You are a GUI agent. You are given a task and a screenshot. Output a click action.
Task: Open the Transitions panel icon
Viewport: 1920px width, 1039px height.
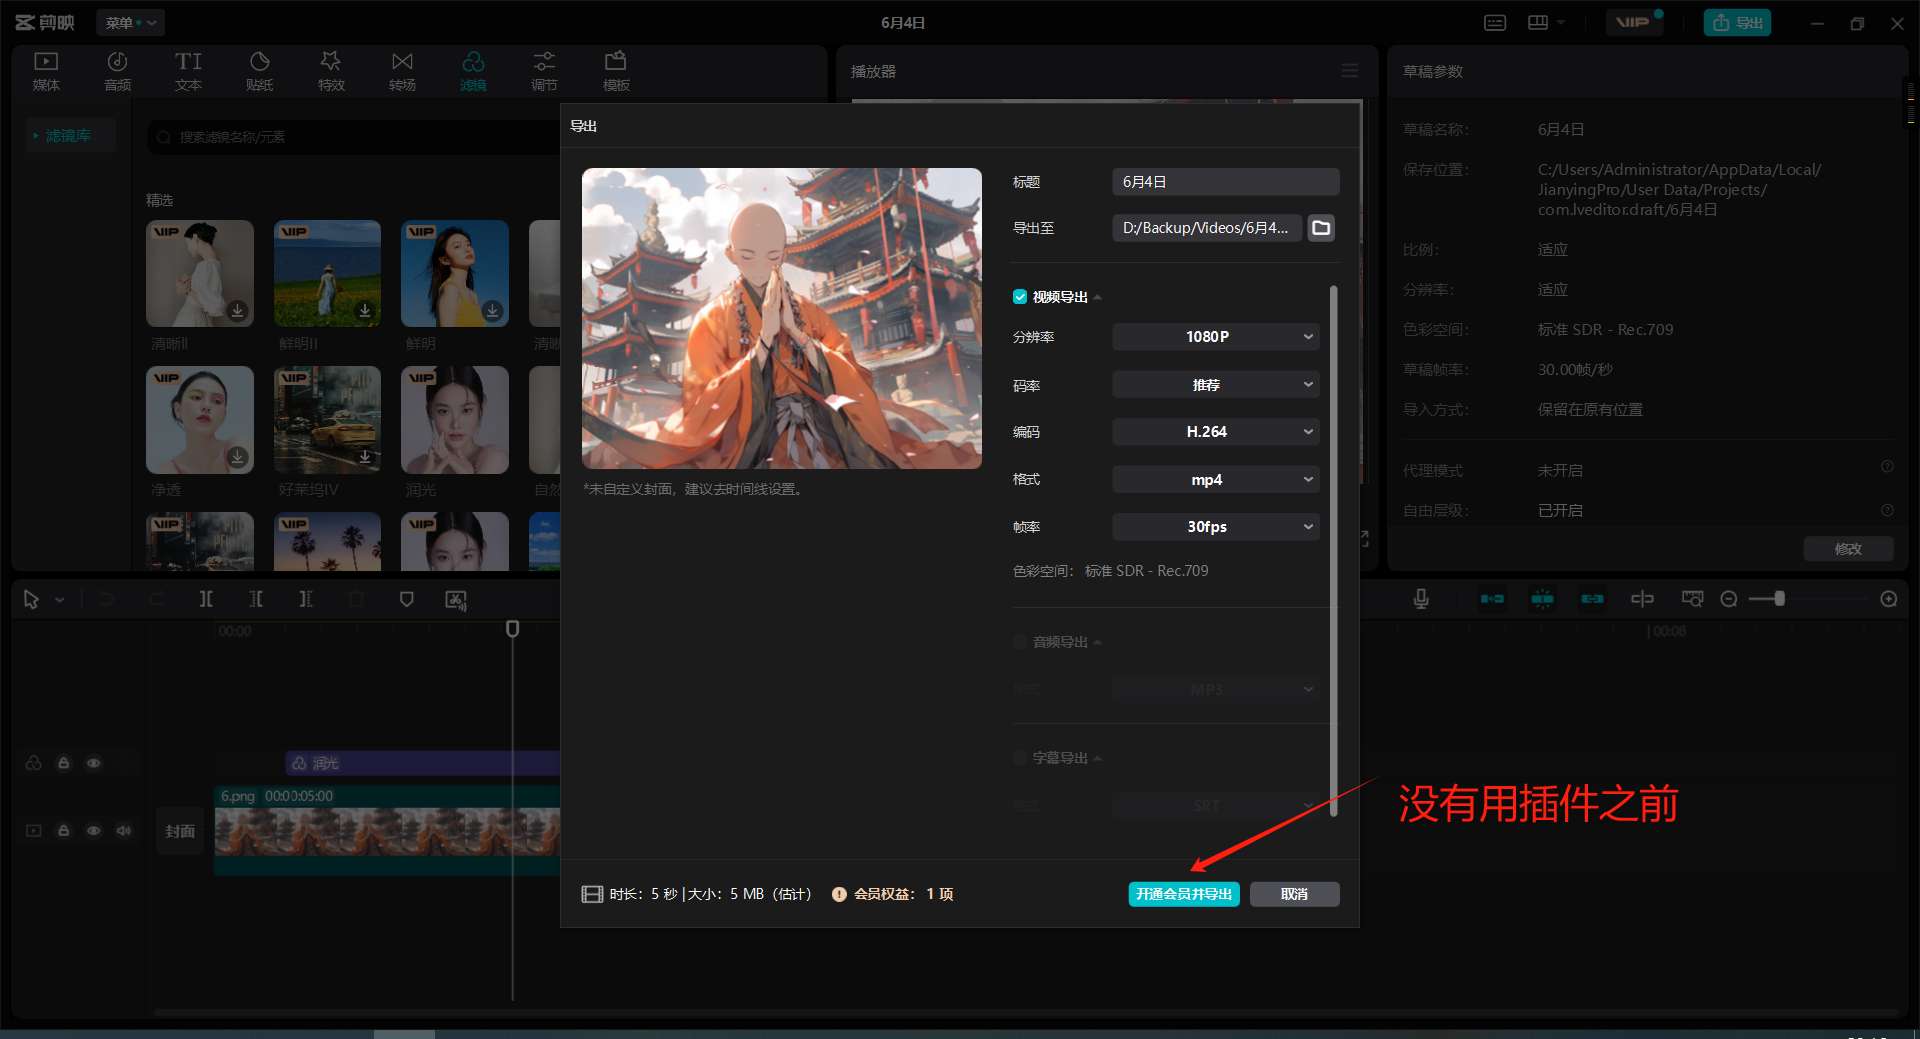point(402,70)
